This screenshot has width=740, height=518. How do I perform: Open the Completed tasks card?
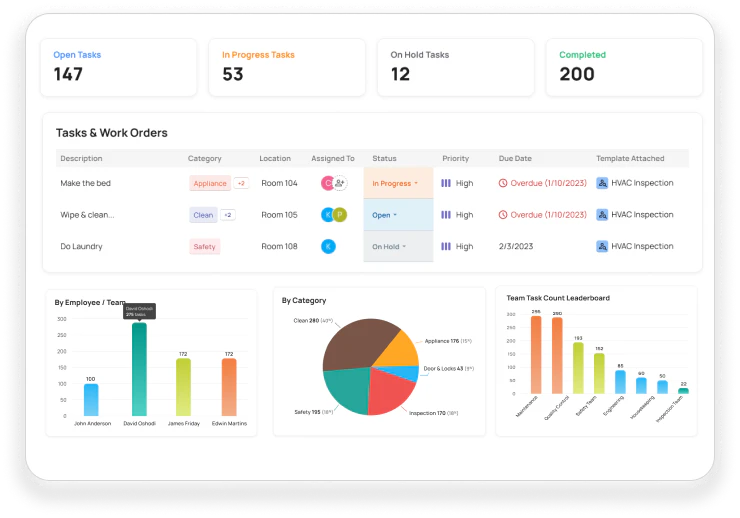pyautogui.click(x=624, y=67)
